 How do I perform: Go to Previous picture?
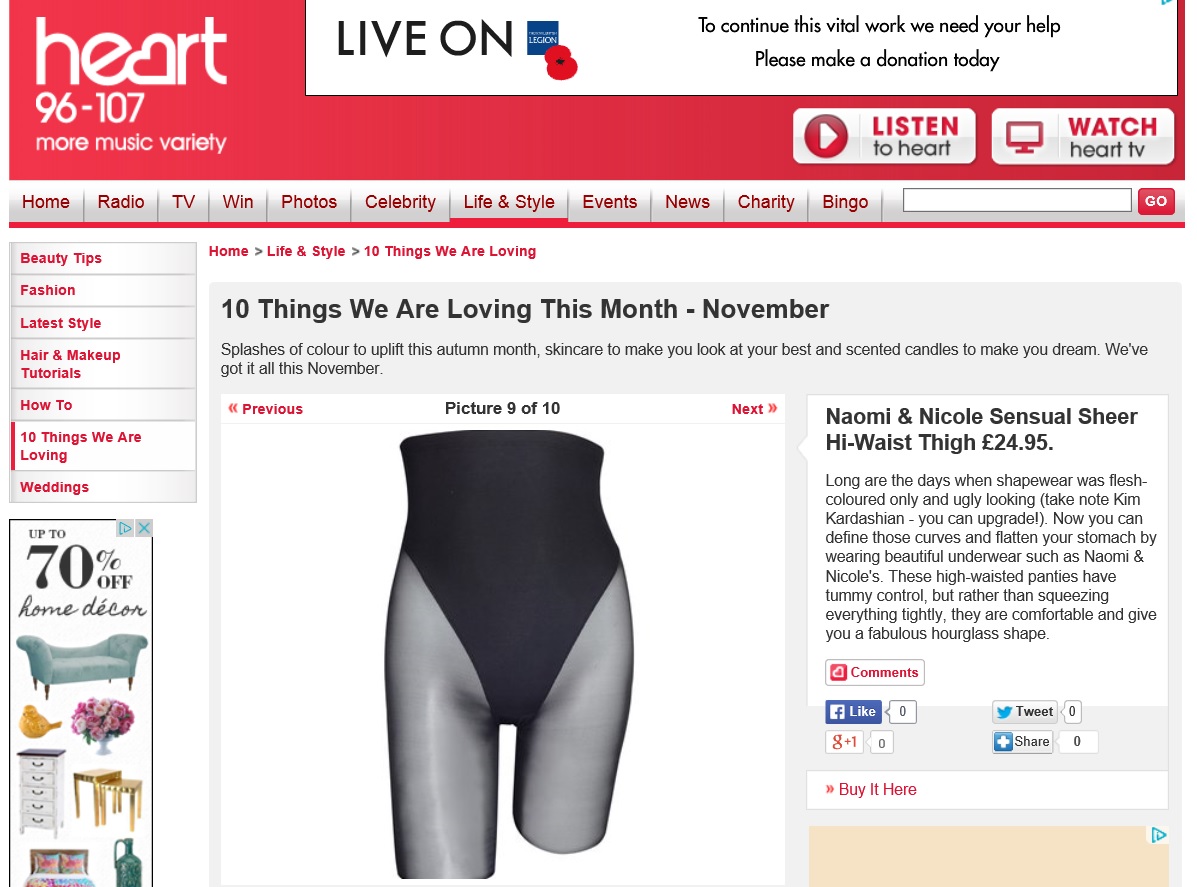tap(266, 409)
